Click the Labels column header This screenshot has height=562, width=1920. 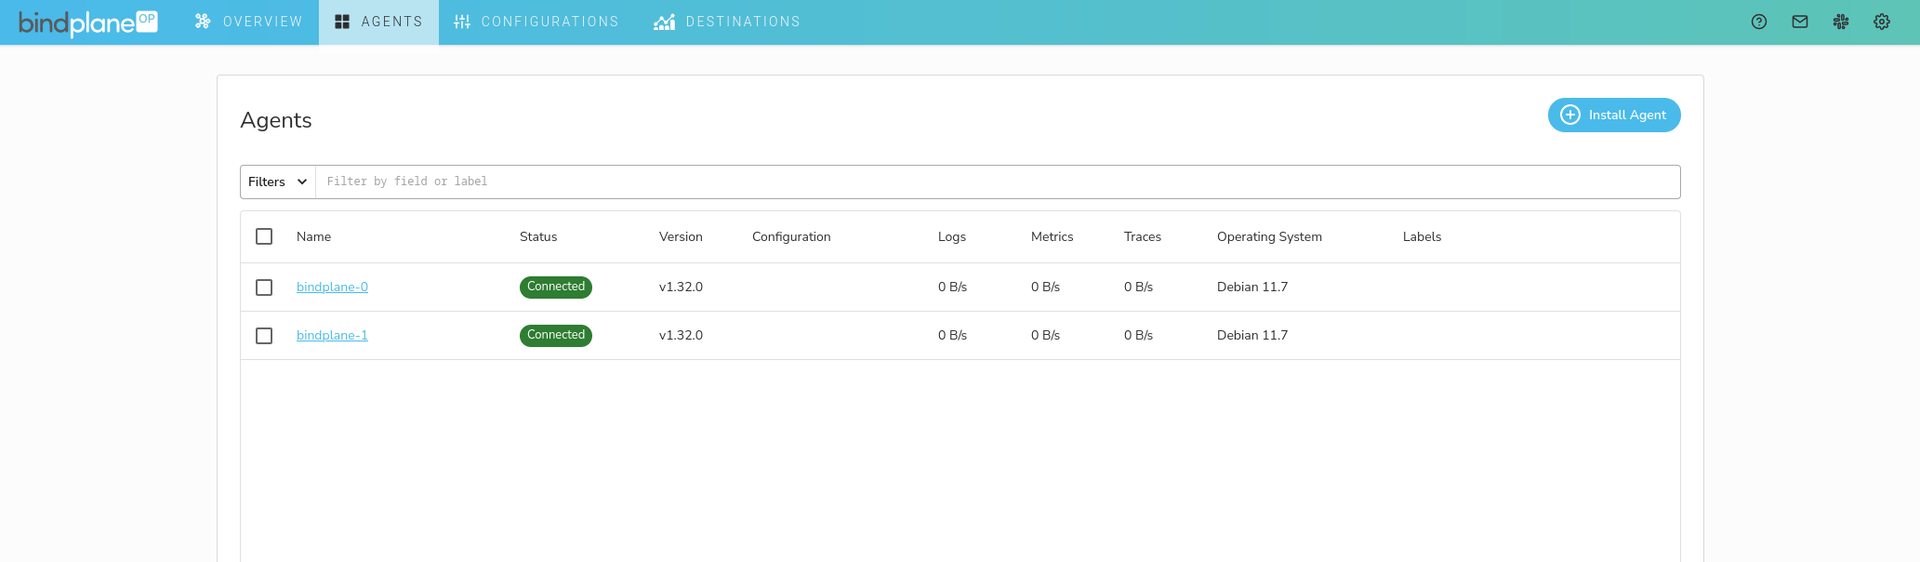coord(1422,237)
